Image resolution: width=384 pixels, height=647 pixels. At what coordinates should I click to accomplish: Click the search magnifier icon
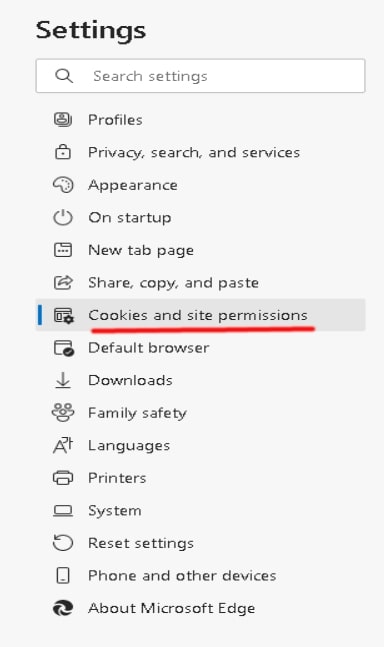pyautogui.click(x=64, y=76)
